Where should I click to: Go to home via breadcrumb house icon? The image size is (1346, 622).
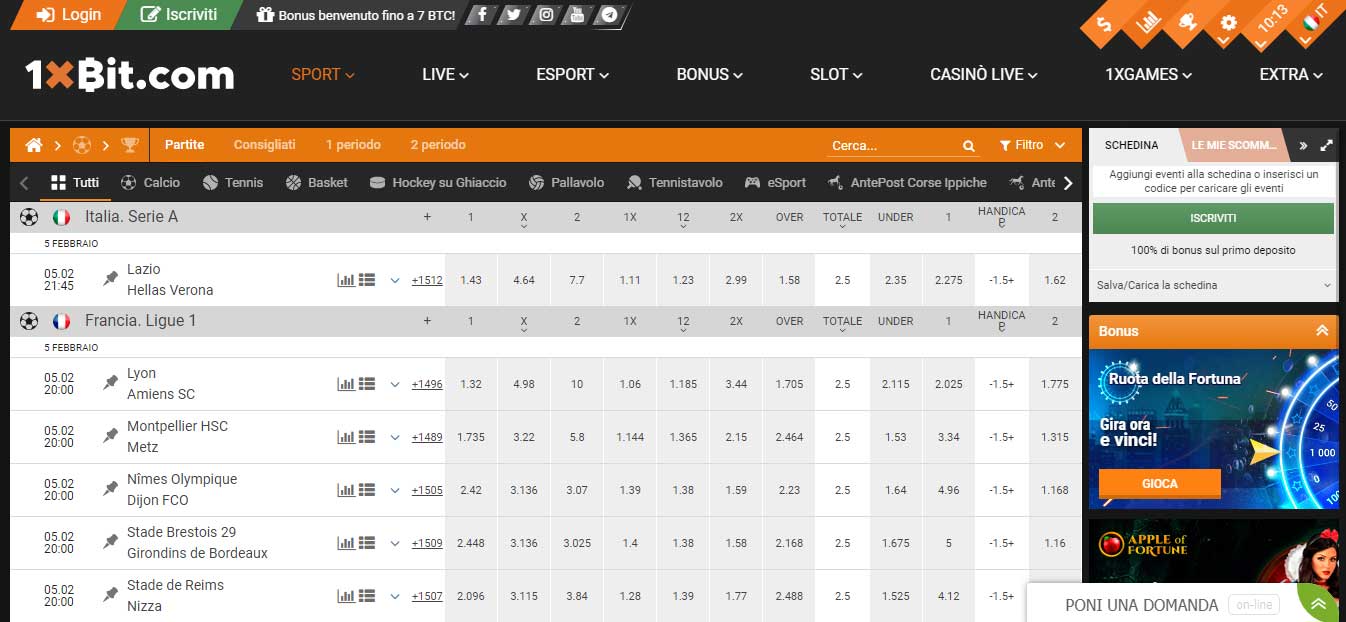(x=34, y=145)
